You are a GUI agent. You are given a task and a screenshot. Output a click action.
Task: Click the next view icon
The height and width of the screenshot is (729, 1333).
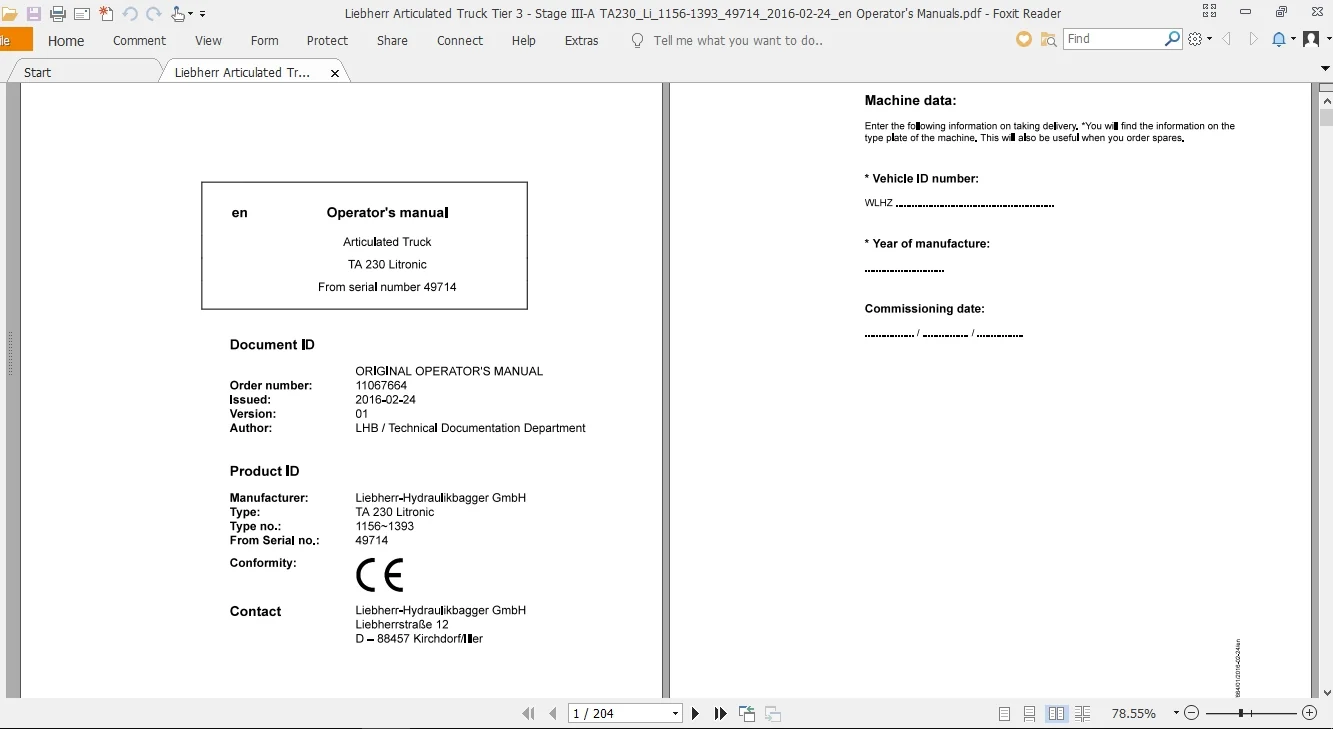(x=772, y=714)
